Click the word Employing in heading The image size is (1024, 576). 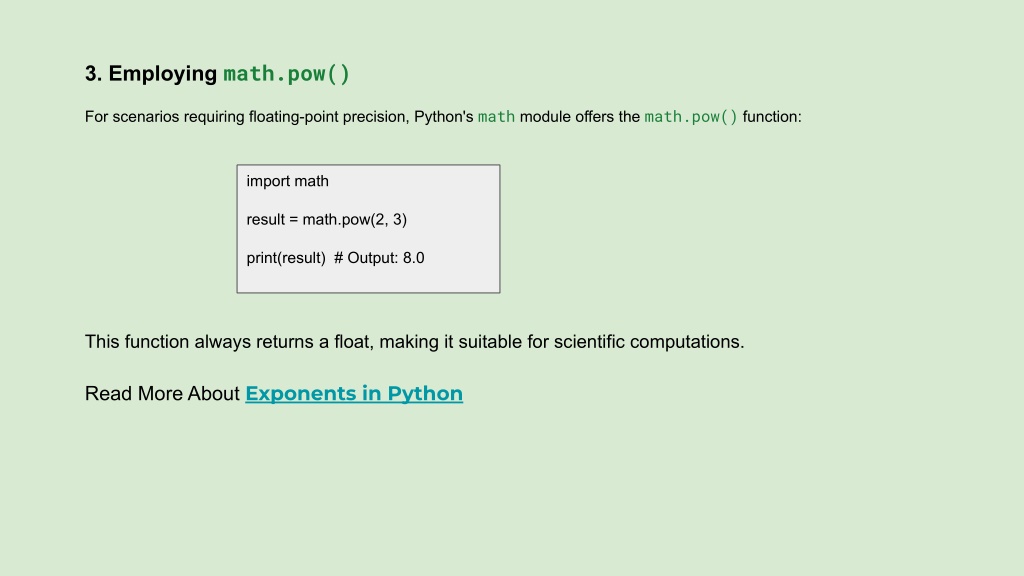163,74
